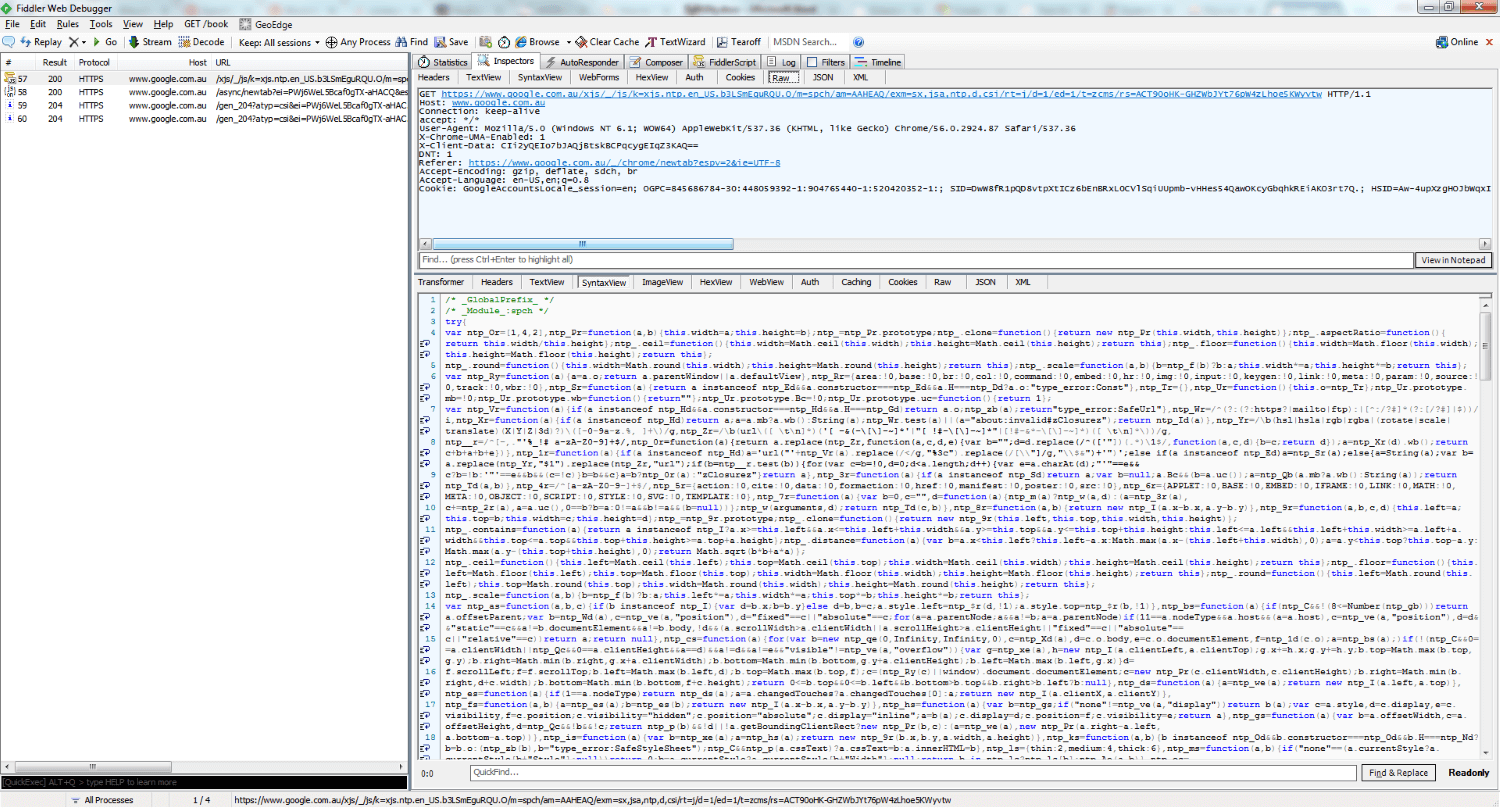This screenshot has height=808, width=1500.
Task: Click the request Find highlight field
Action: (x=915, y=260)
